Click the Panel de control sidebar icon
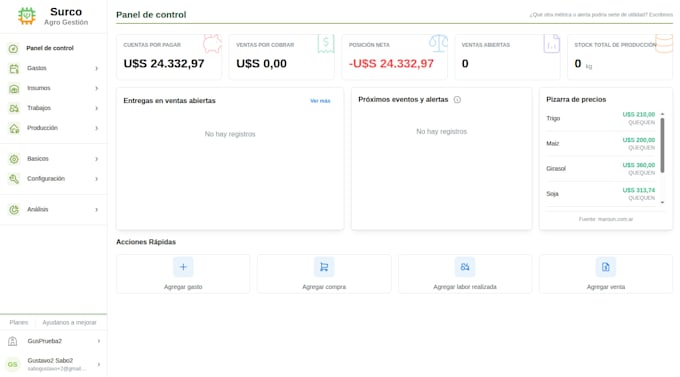The image size is (680, 377). tap(13, 48)
